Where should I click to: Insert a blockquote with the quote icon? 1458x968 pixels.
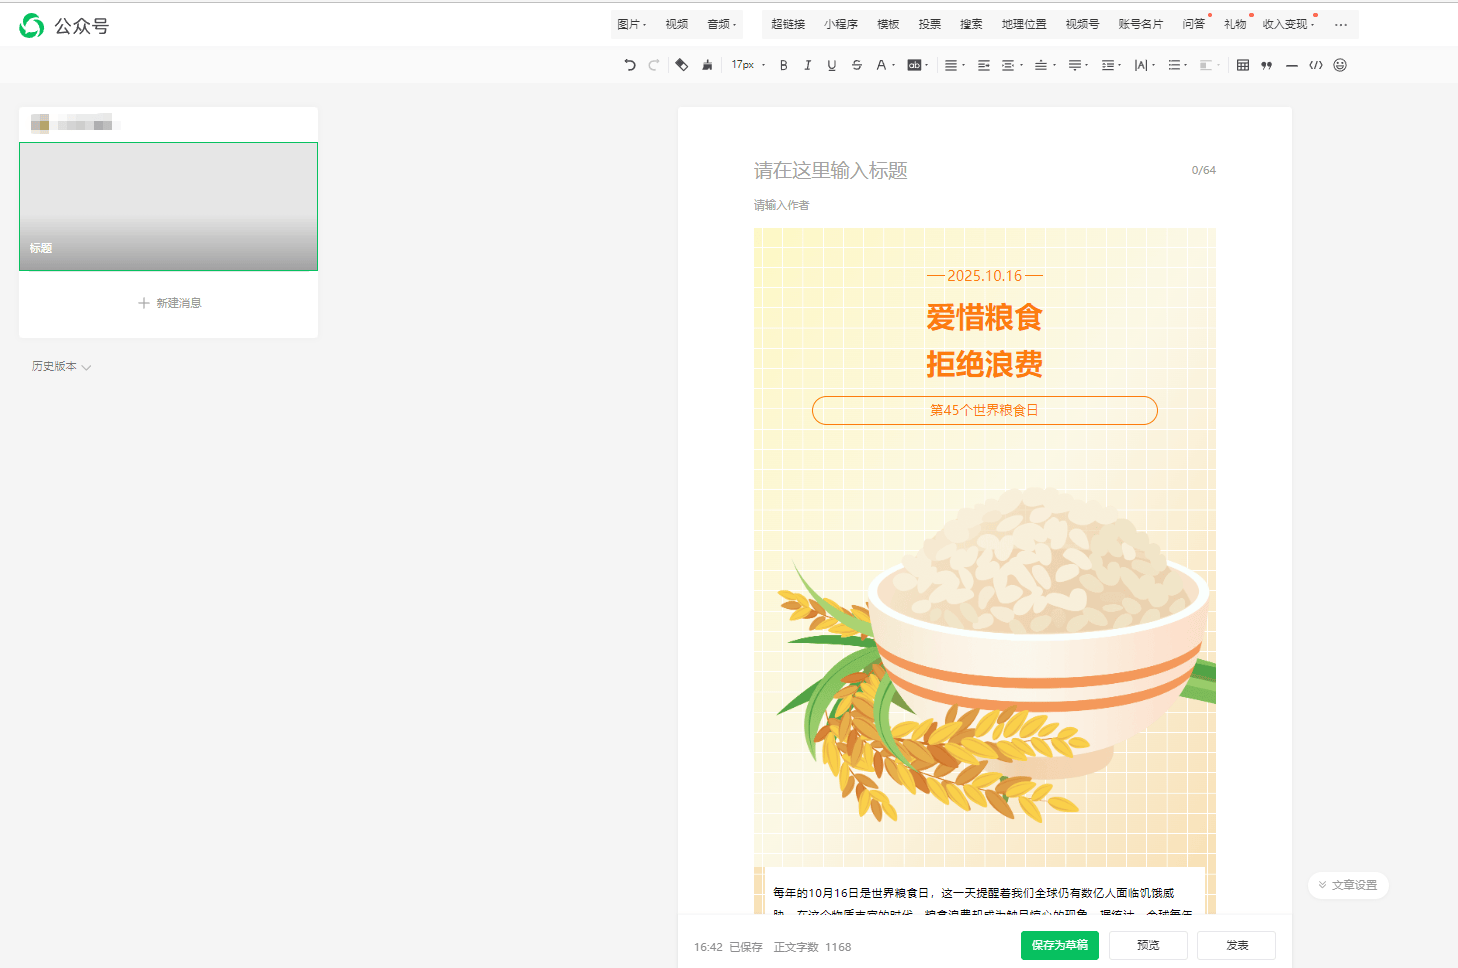coord(1266,65)
